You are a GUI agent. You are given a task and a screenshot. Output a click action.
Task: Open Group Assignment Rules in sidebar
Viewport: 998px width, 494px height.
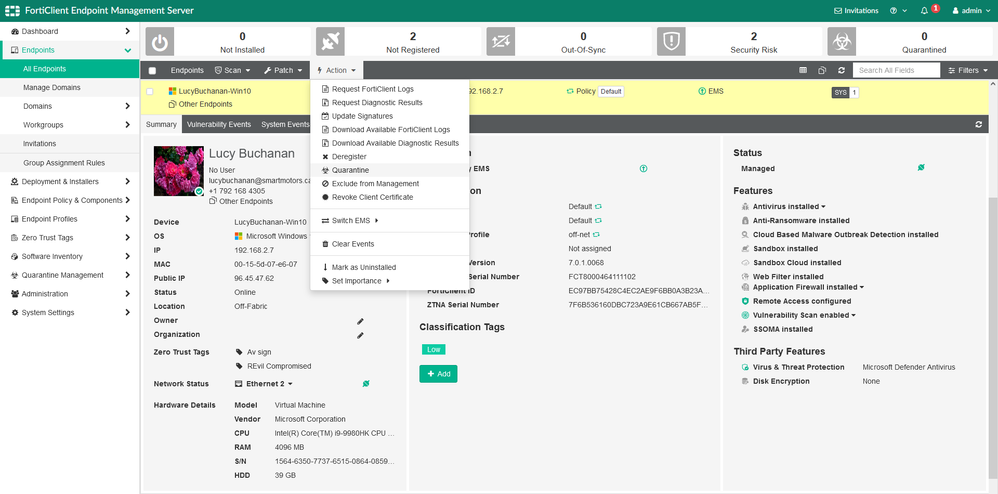pyautogui.click(x=70, y=163)
